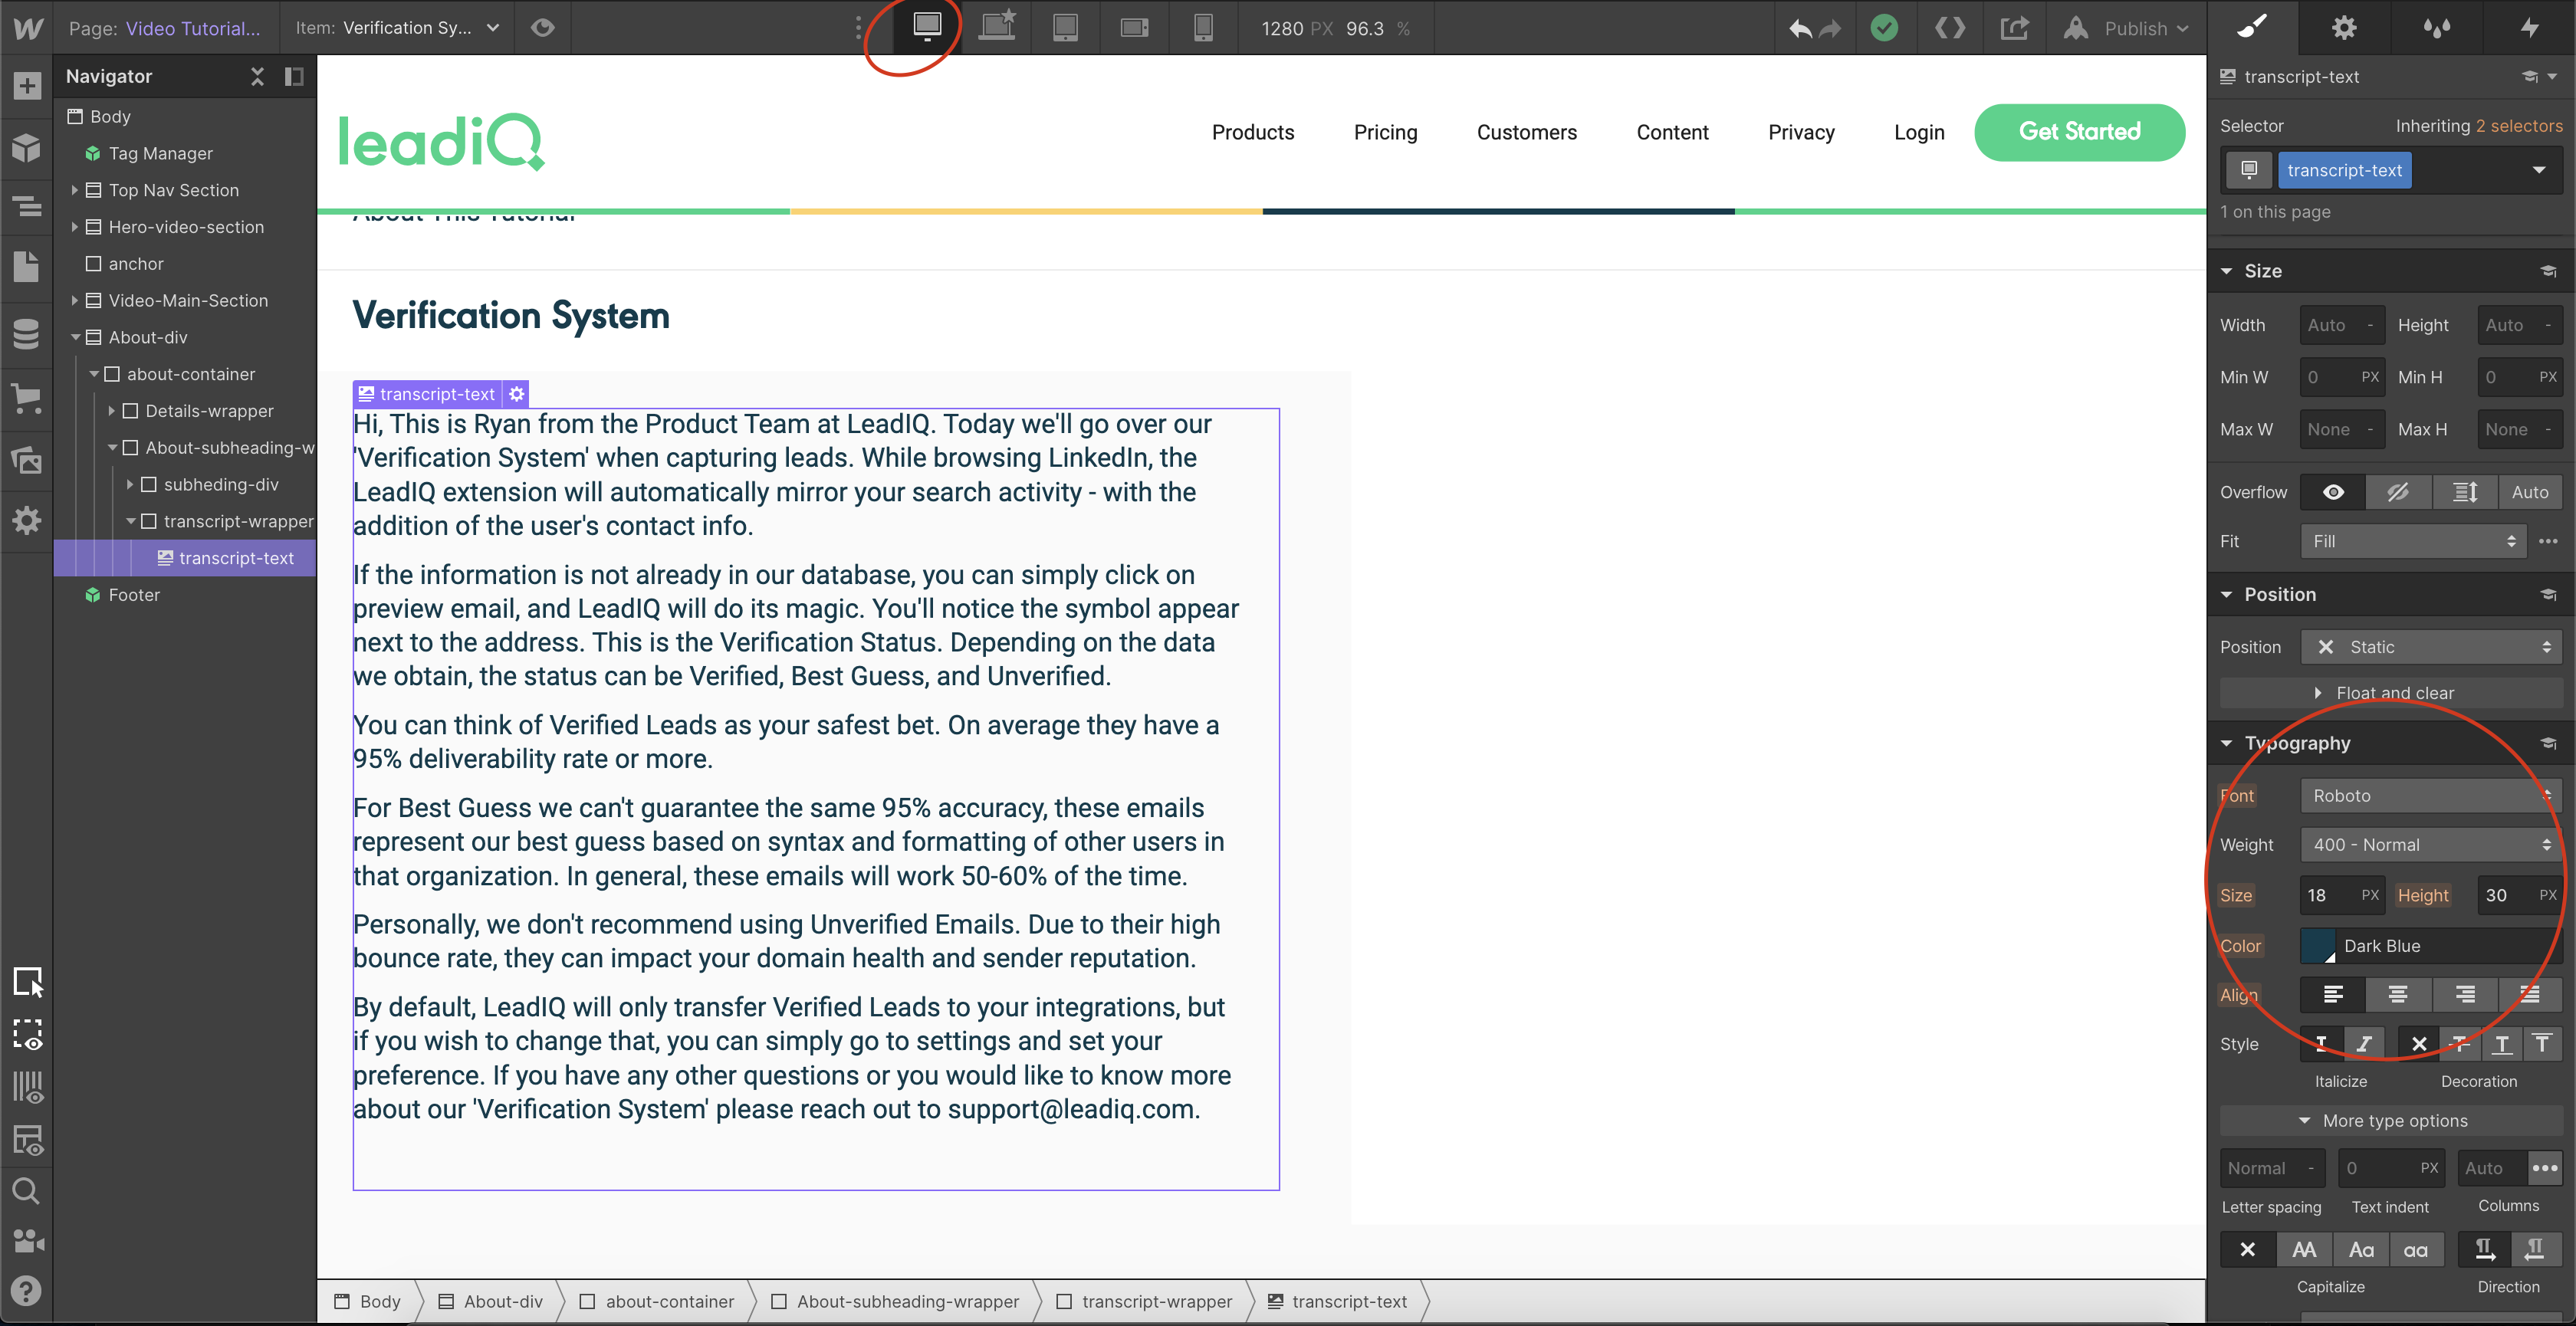Close the Navigator panel
This screenshot has width=2576, height=1326.
[x=257, y=76]
